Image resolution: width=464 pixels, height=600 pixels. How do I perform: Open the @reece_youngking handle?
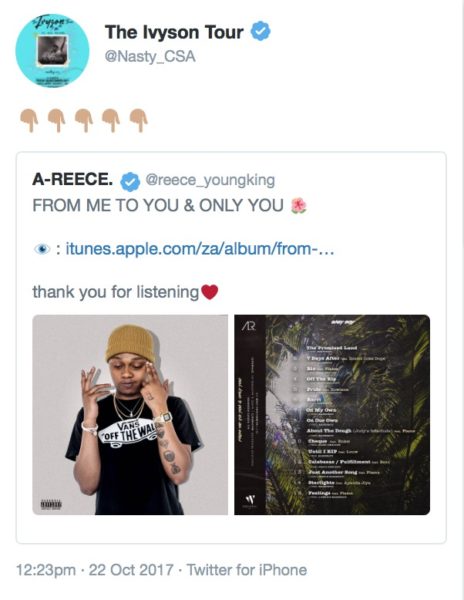(x=210, y=180)
